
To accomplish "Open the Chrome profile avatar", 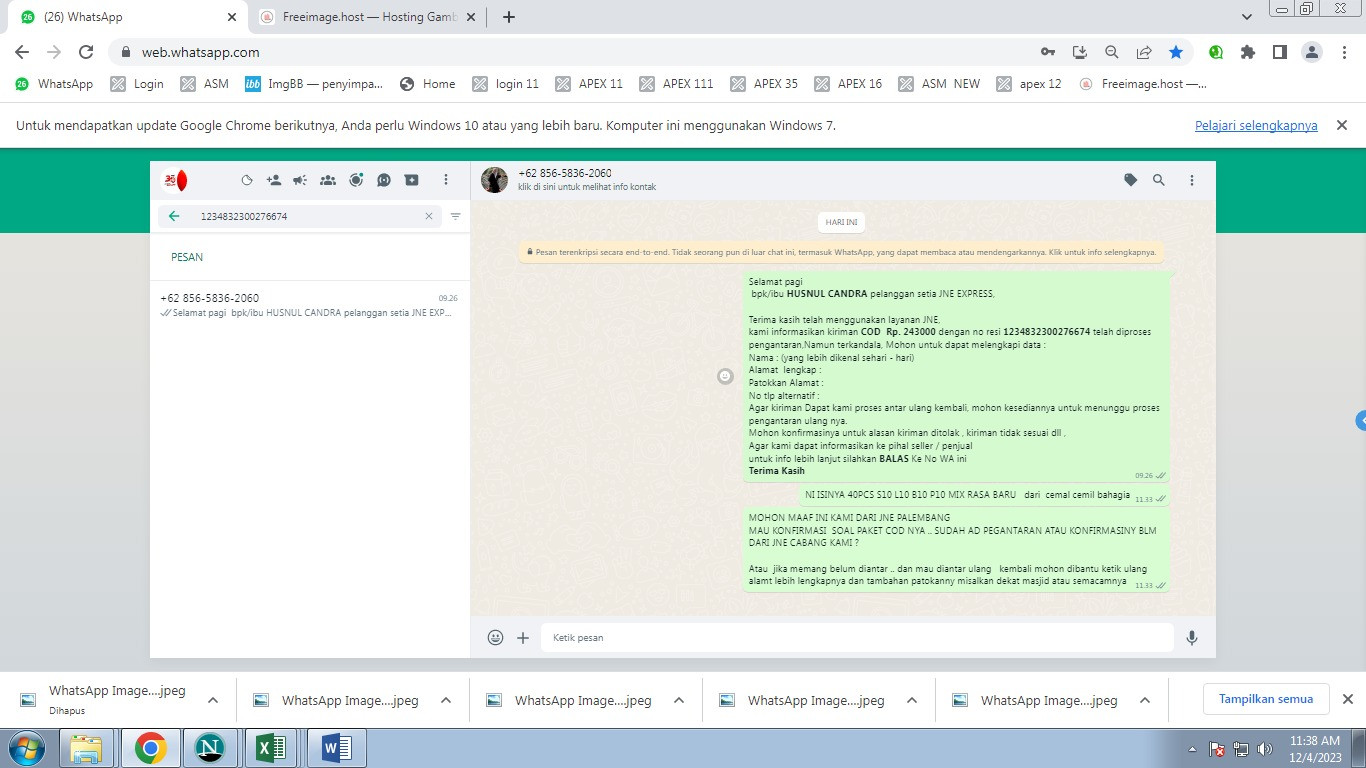I will point(1312,52).
